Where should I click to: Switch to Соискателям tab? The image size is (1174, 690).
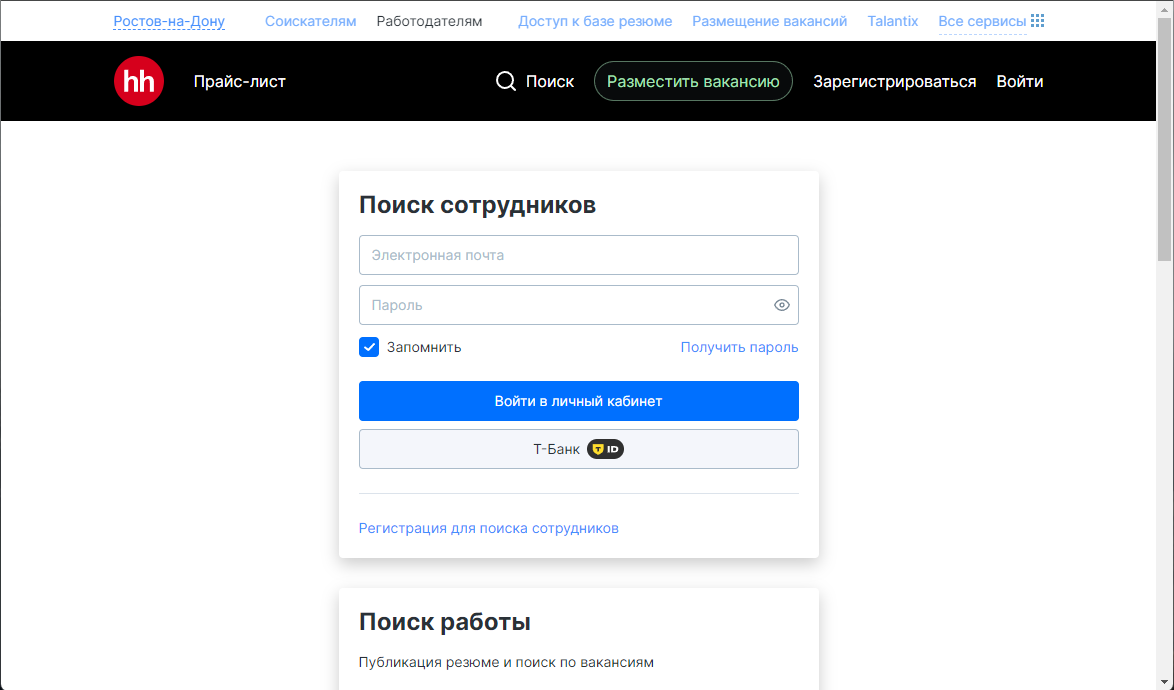coord(311,22)
